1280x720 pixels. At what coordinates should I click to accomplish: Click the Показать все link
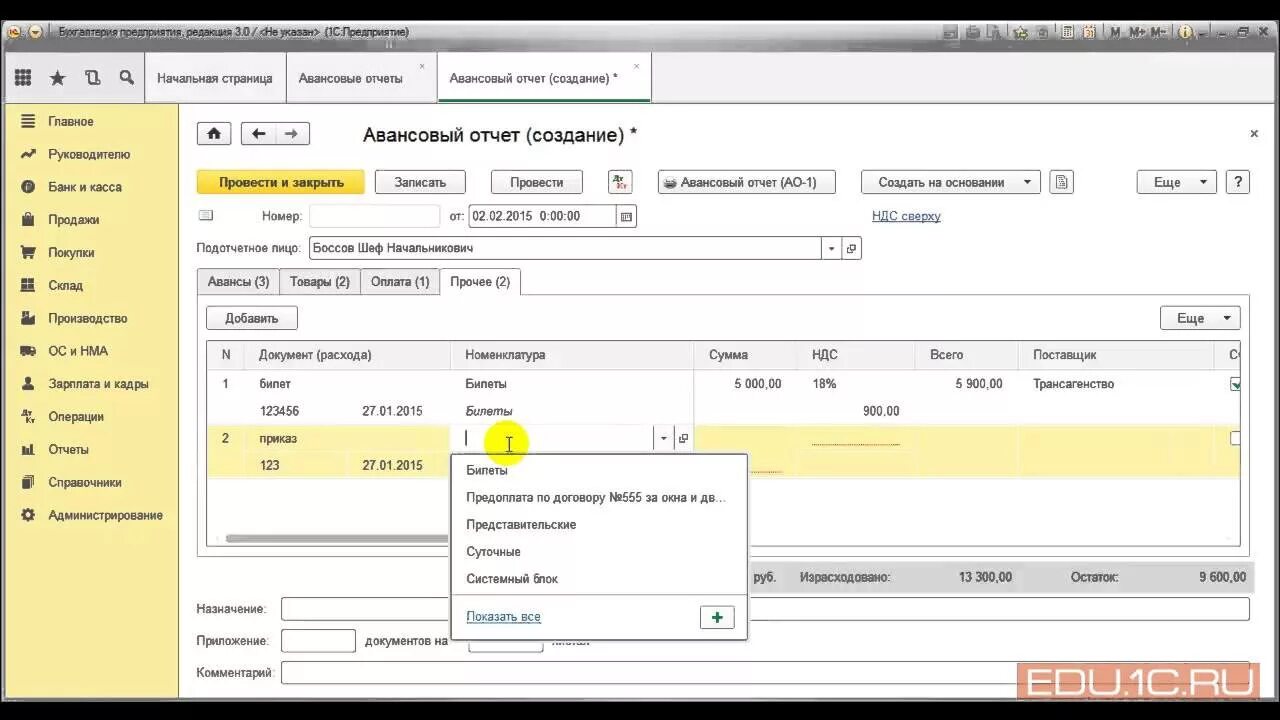click(x=503, y=617)
